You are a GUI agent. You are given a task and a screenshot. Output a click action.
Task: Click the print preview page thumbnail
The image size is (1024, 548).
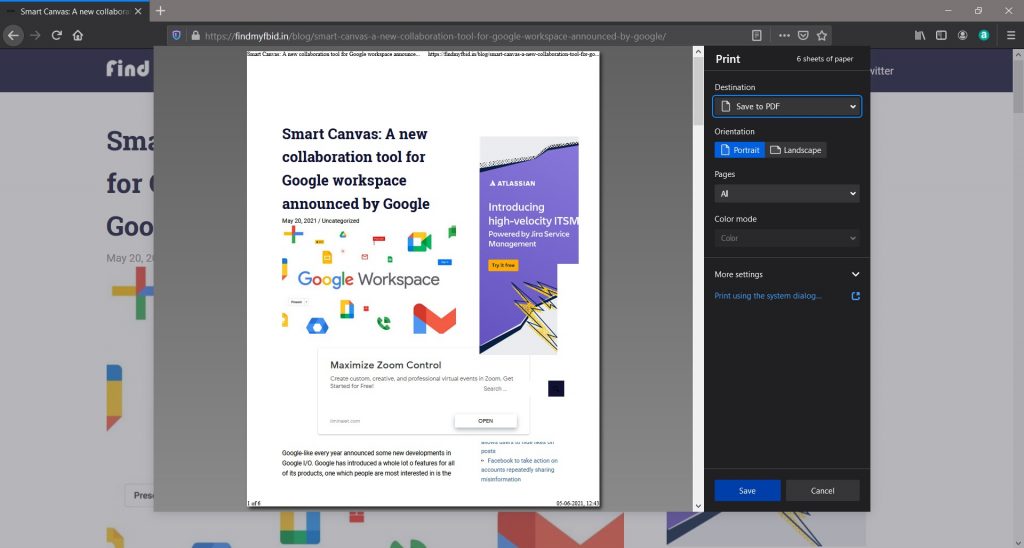coord(423,279)
